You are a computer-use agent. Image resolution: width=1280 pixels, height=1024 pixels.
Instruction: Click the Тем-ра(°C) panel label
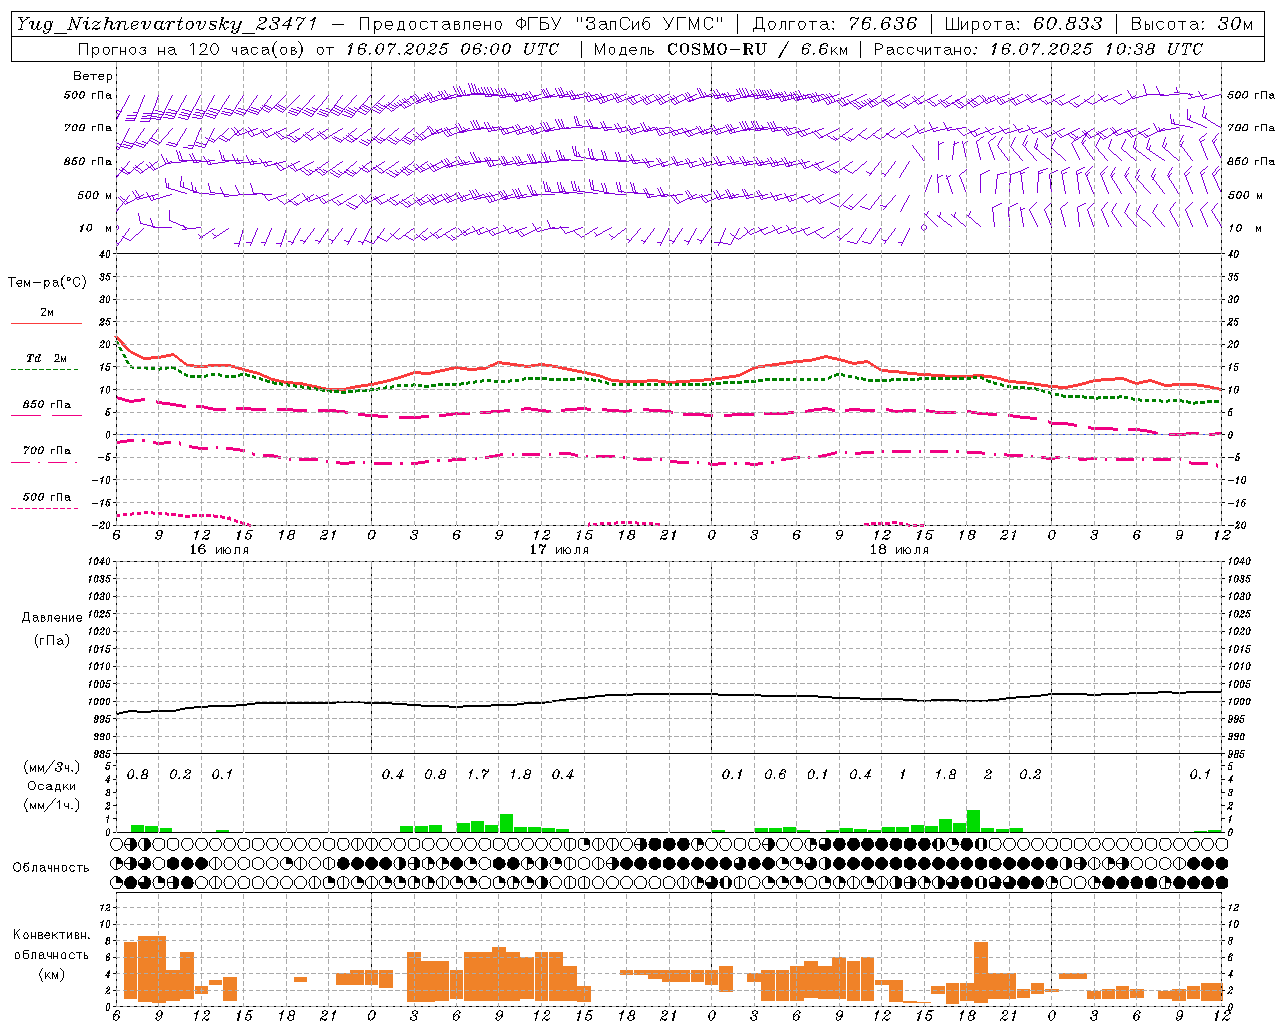(x=48, y=283)
